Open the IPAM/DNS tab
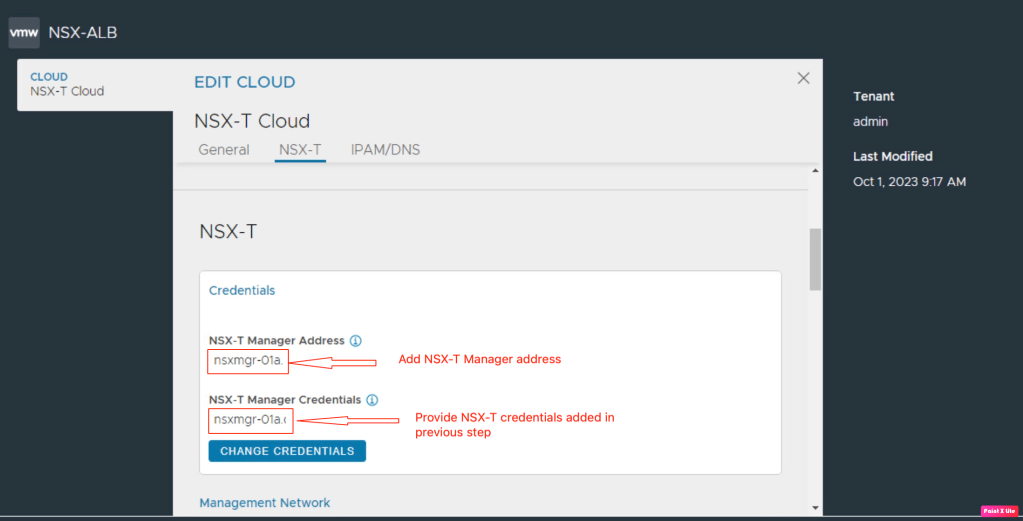The image size is (1023, 521). [x=385, y=150]
